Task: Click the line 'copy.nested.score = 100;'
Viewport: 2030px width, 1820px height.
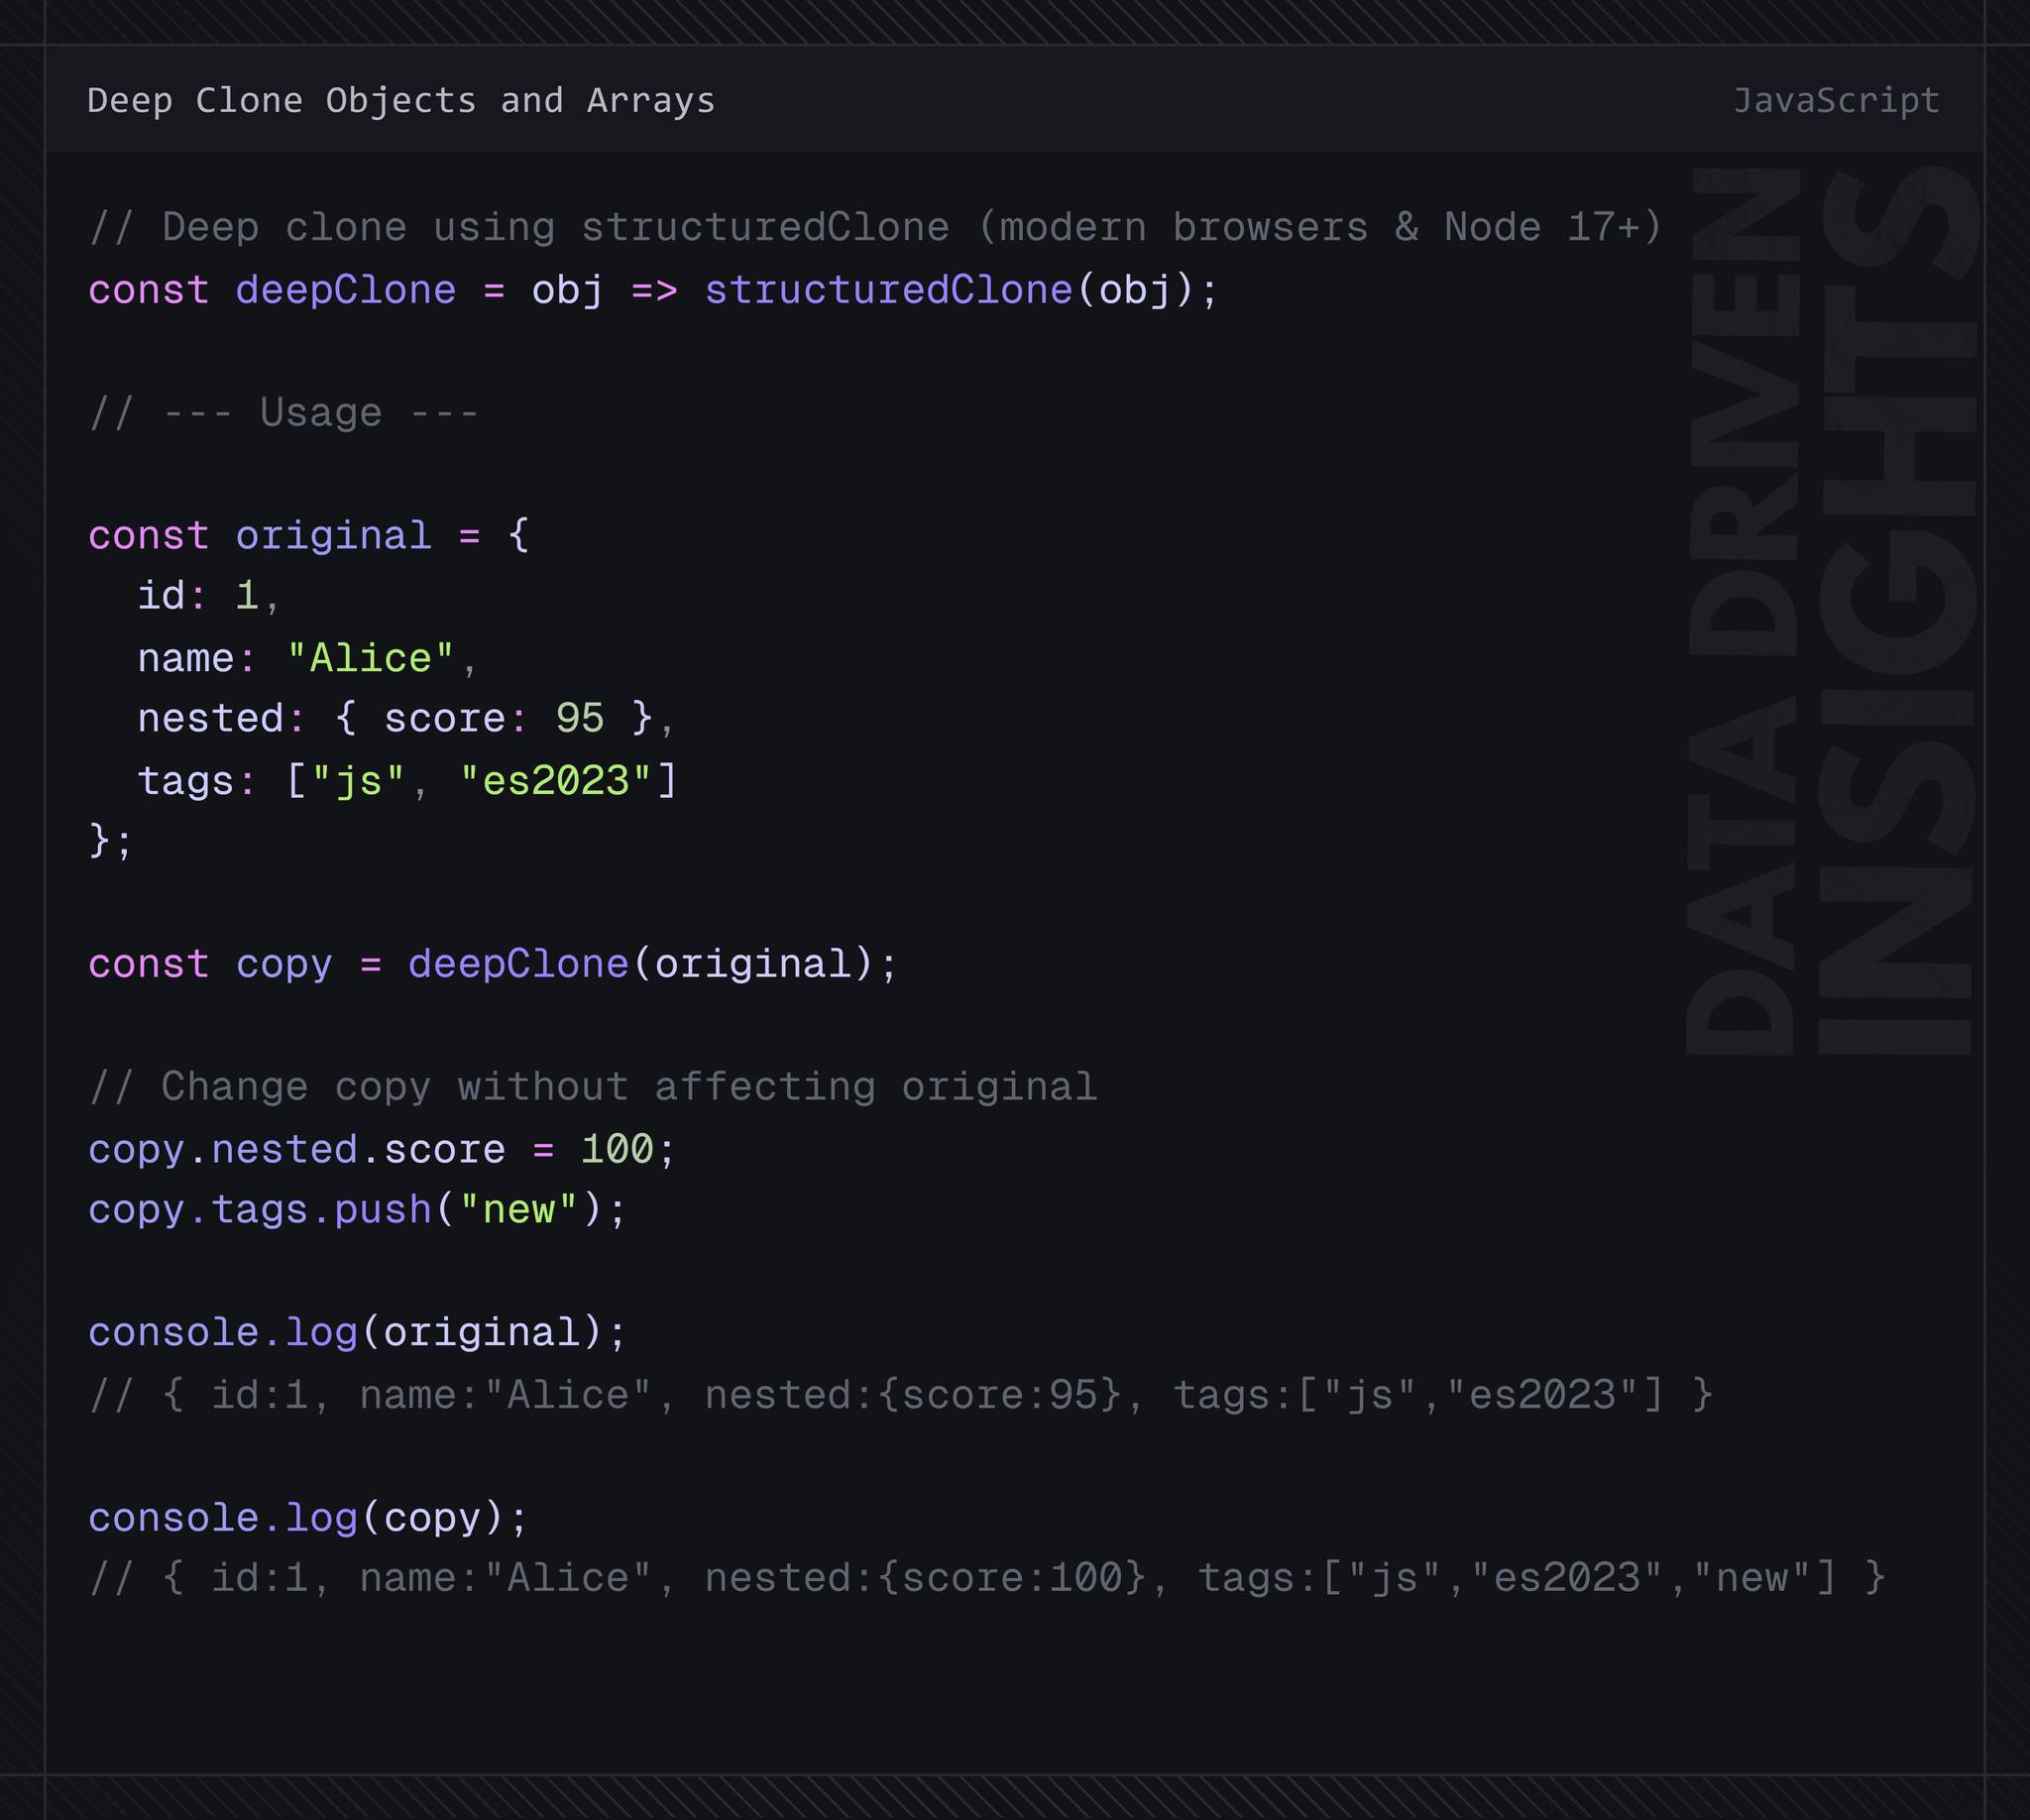Action: pos(382,1149)
